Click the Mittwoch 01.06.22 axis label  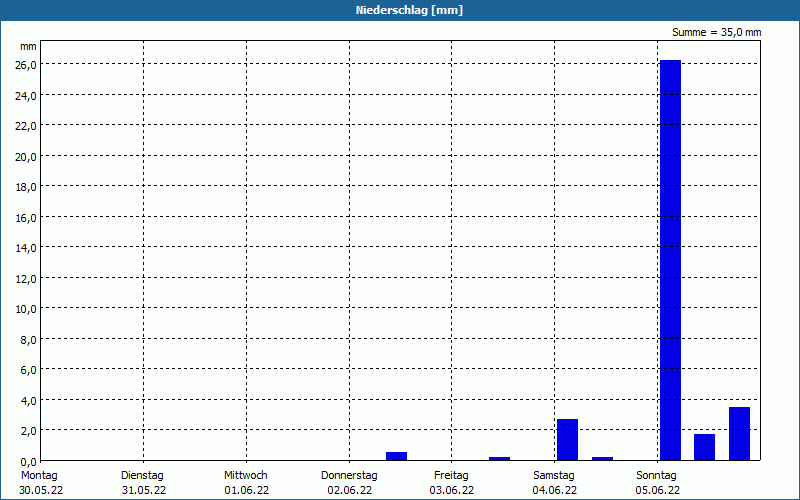click(x=246, y=483)
